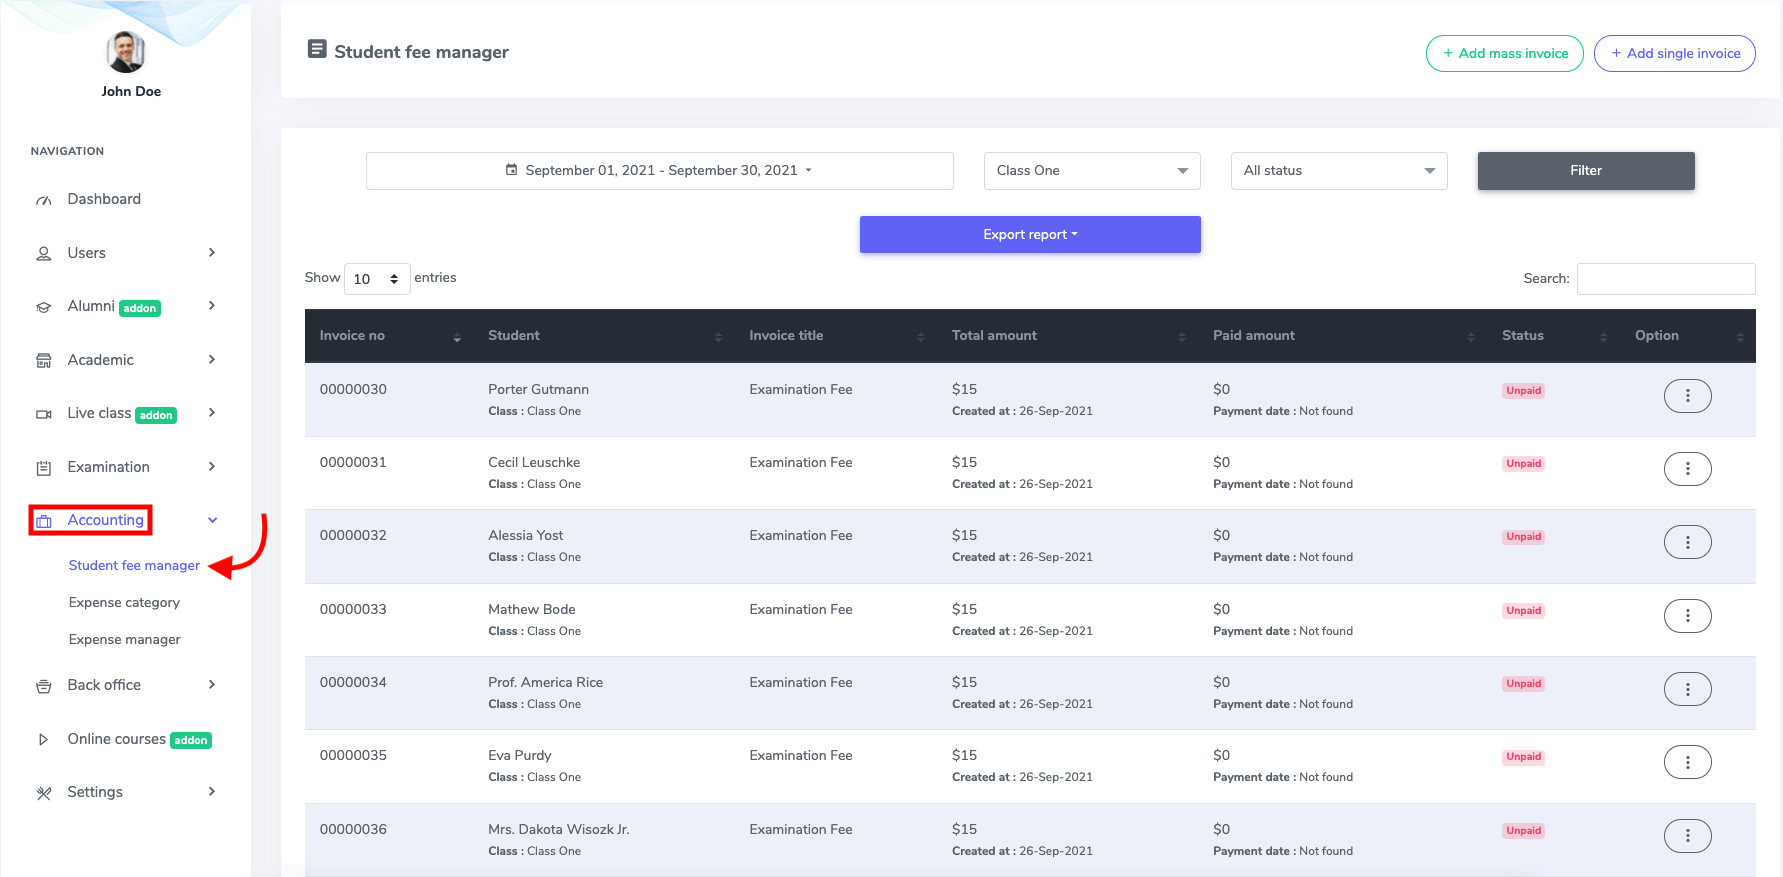Go to Expense manager
1783x877 pixels.
click(124, 640)
